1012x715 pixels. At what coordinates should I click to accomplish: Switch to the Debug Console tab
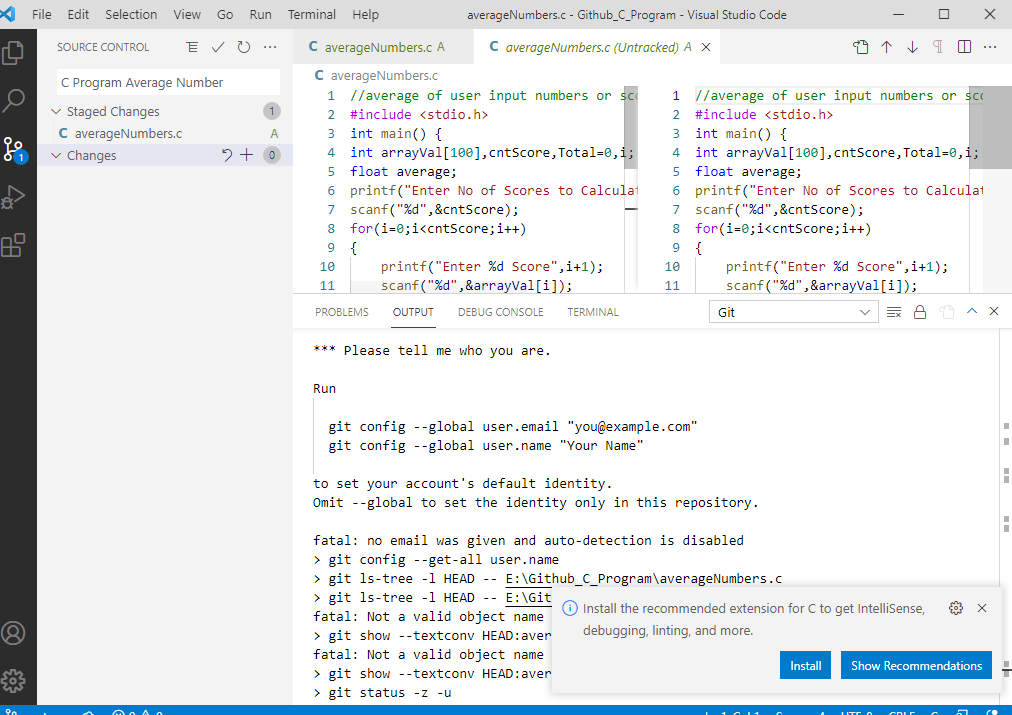tap(501, 312)
